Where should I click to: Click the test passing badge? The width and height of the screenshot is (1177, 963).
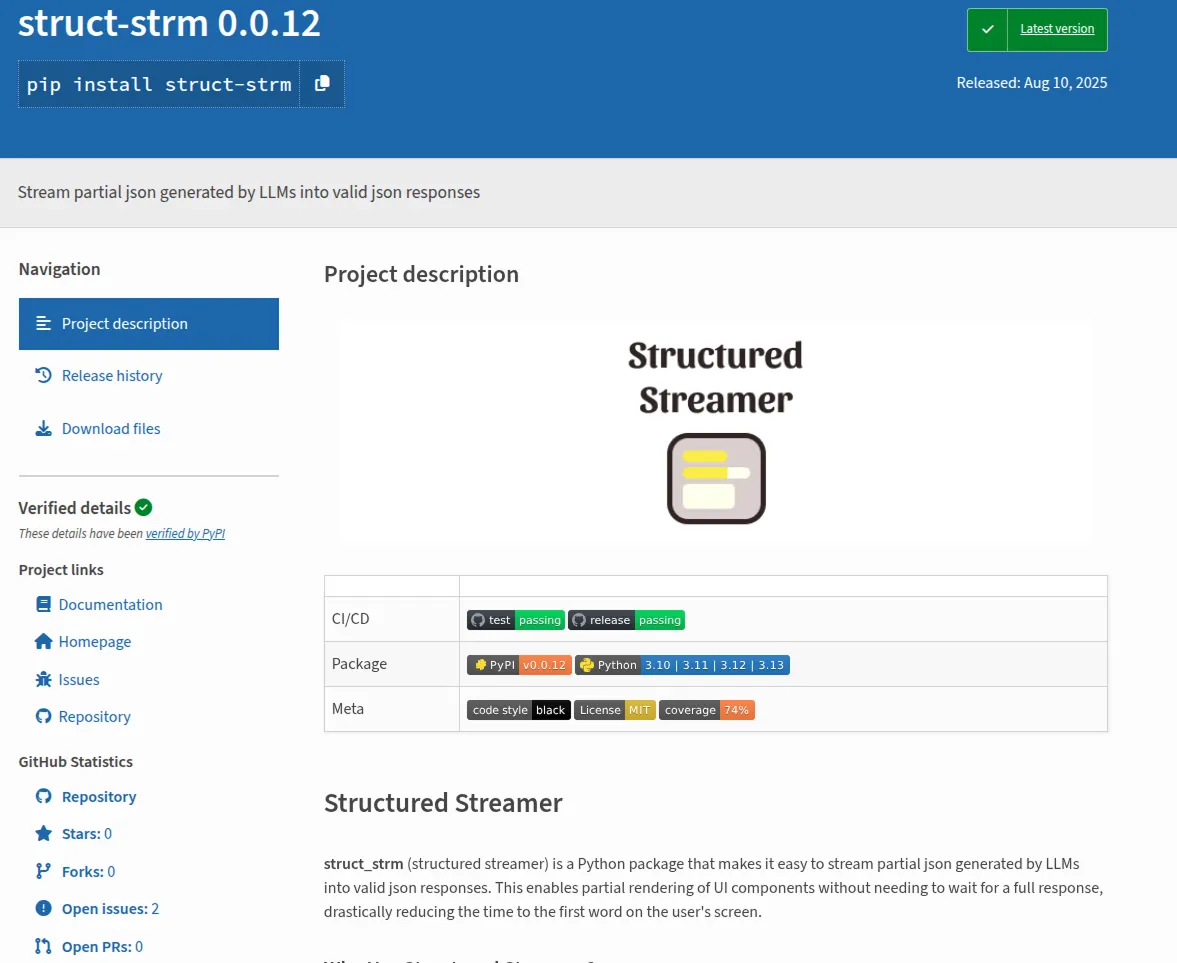(x=516, y=620)
